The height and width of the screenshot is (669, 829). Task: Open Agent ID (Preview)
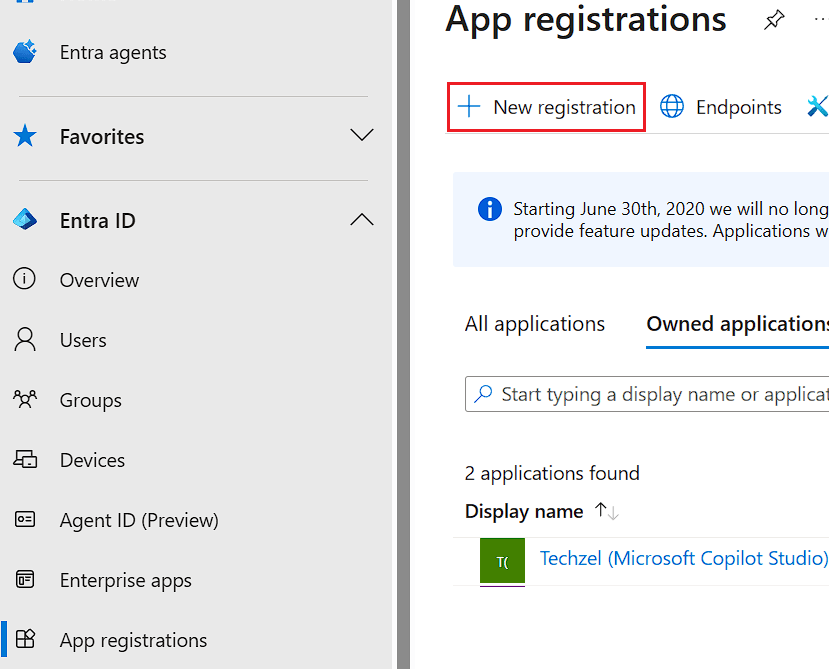coord(139,520)
